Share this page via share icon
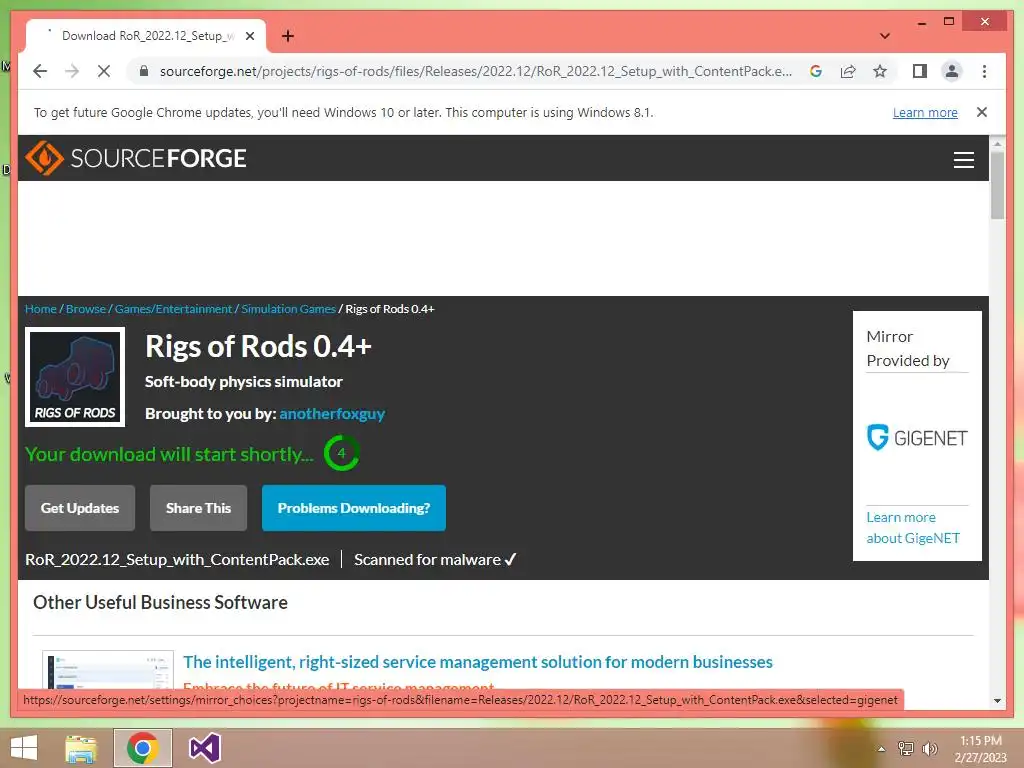This screenshot has height=768, width=1024. pos(848,71)
